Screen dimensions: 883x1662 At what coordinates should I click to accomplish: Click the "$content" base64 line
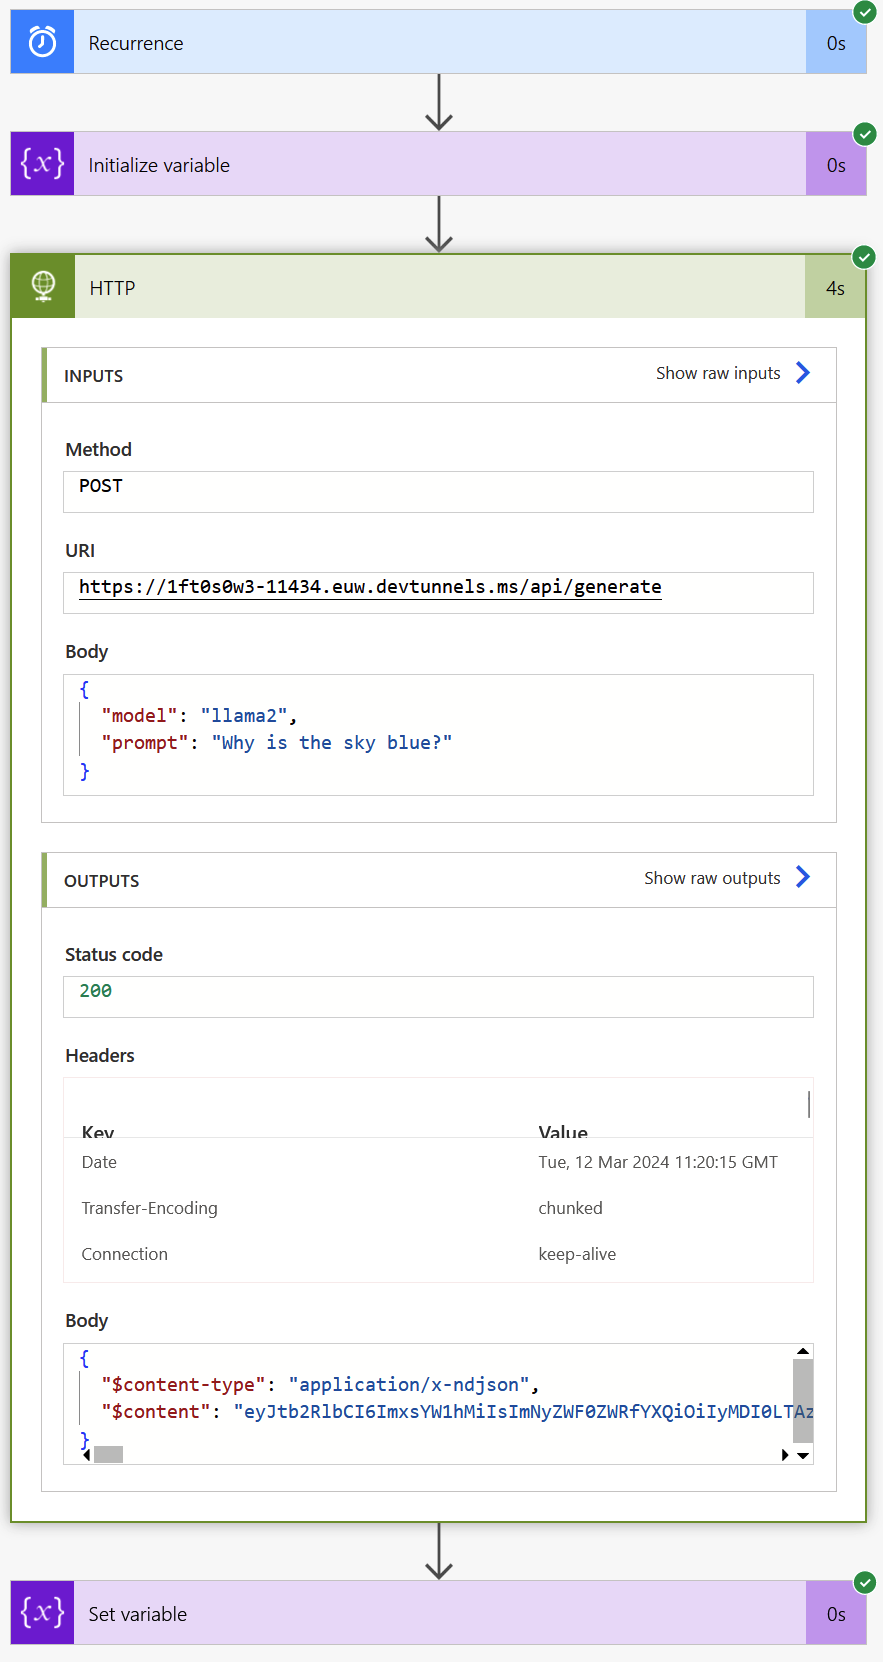coord(457,1411)
